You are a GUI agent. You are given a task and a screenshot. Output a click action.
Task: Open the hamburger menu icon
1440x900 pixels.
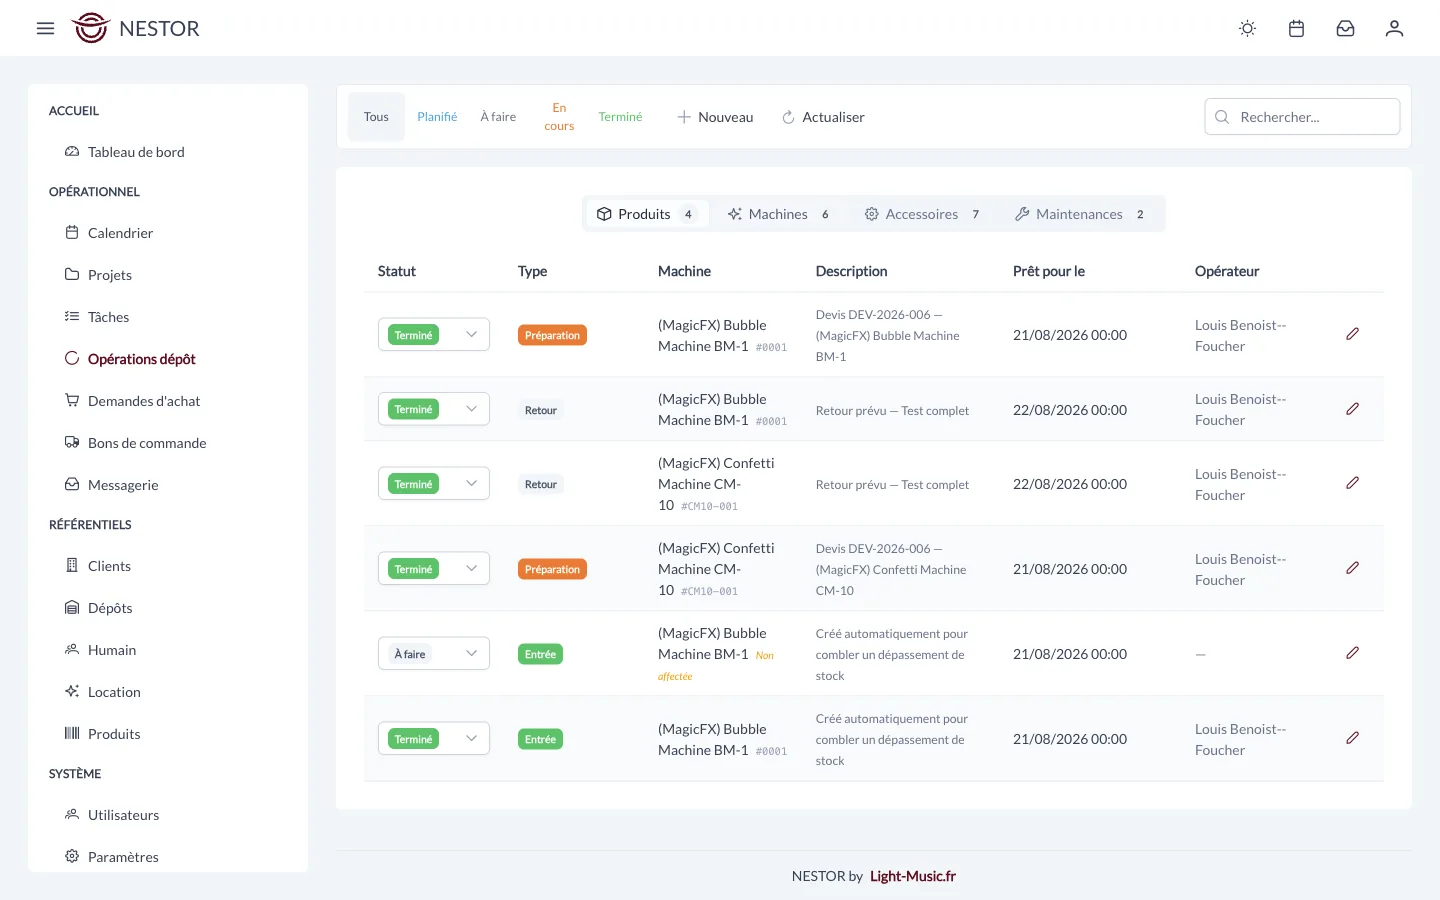[x=45, y=28]
